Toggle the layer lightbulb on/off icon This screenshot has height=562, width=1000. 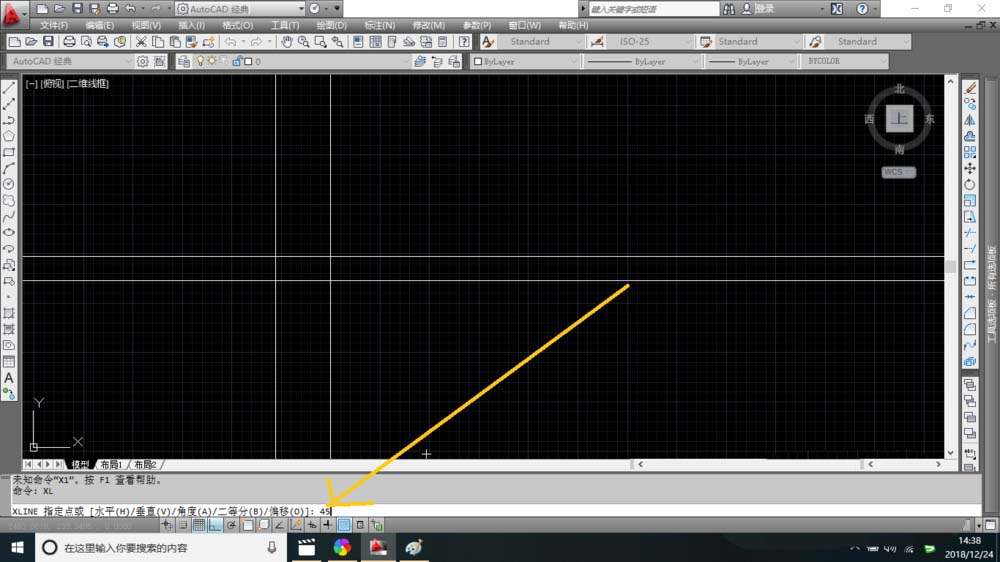pyautogui.click(x=200, y=61)
